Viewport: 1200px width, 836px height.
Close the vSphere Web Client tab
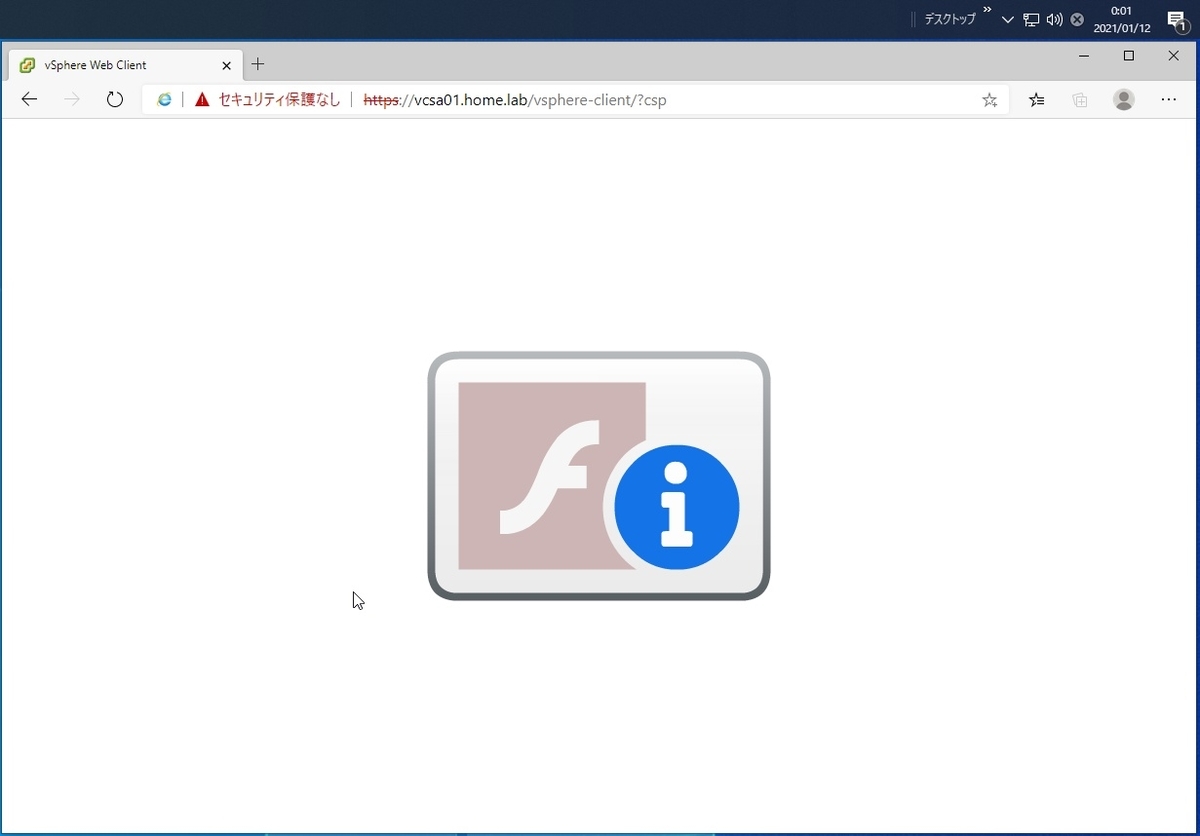226,65
